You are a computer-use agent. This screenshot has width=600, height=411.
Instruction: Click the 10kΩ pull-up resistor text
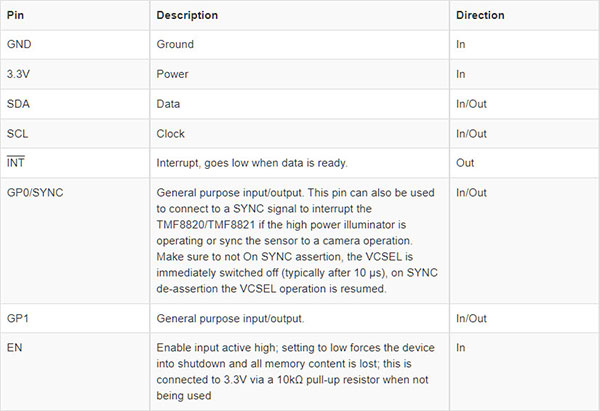point(328,380)
